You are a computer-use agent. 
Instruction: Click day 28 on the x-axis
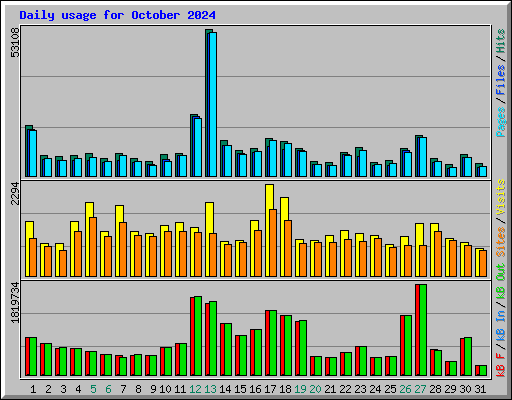(x=435, y=389)
